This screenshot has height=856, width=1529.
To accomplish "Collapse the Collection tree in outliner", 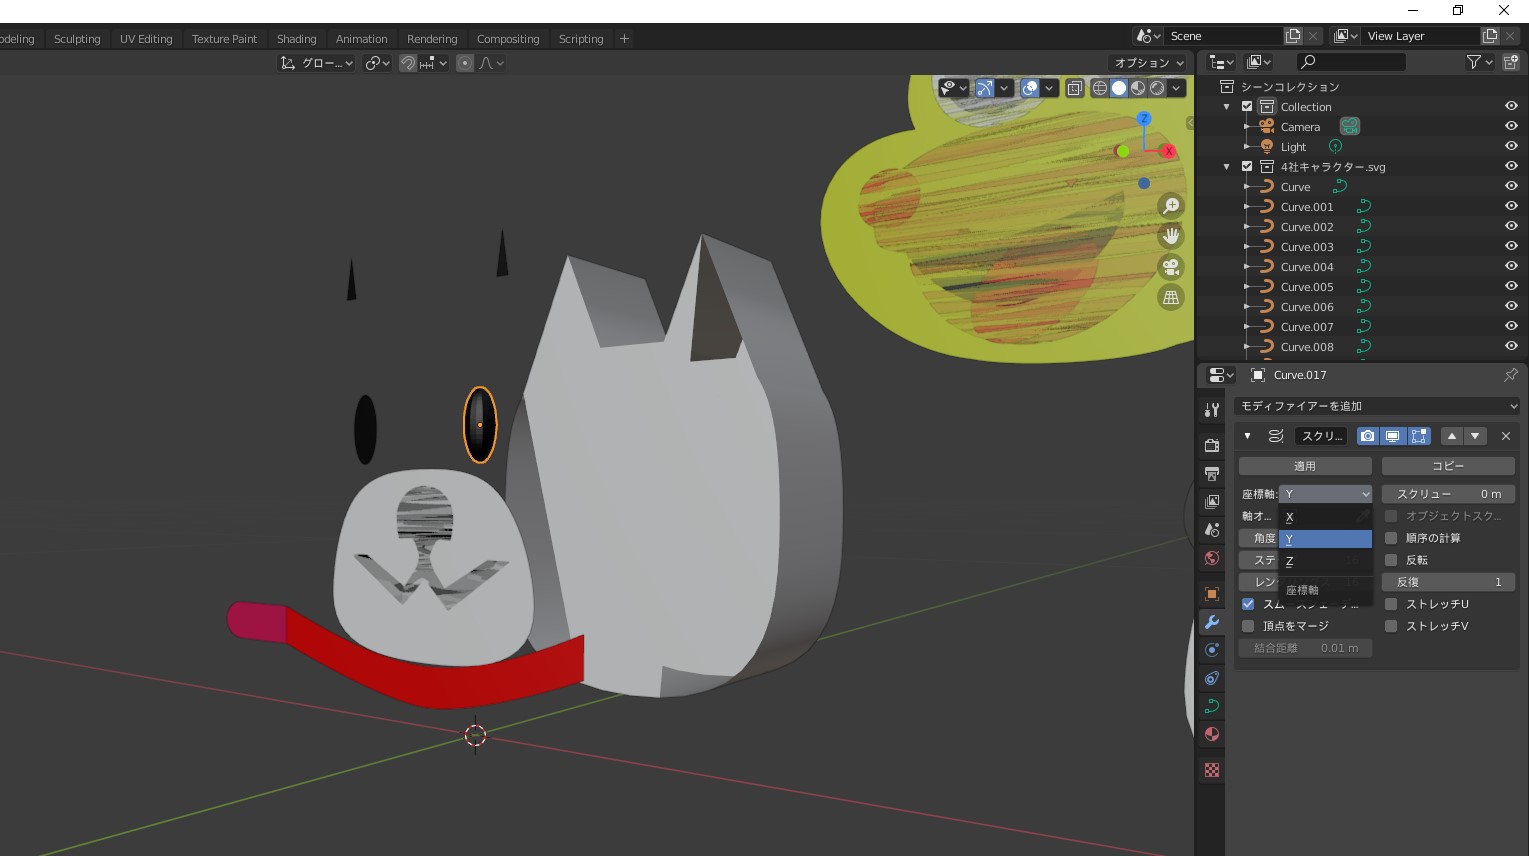I will (1227, 107).
